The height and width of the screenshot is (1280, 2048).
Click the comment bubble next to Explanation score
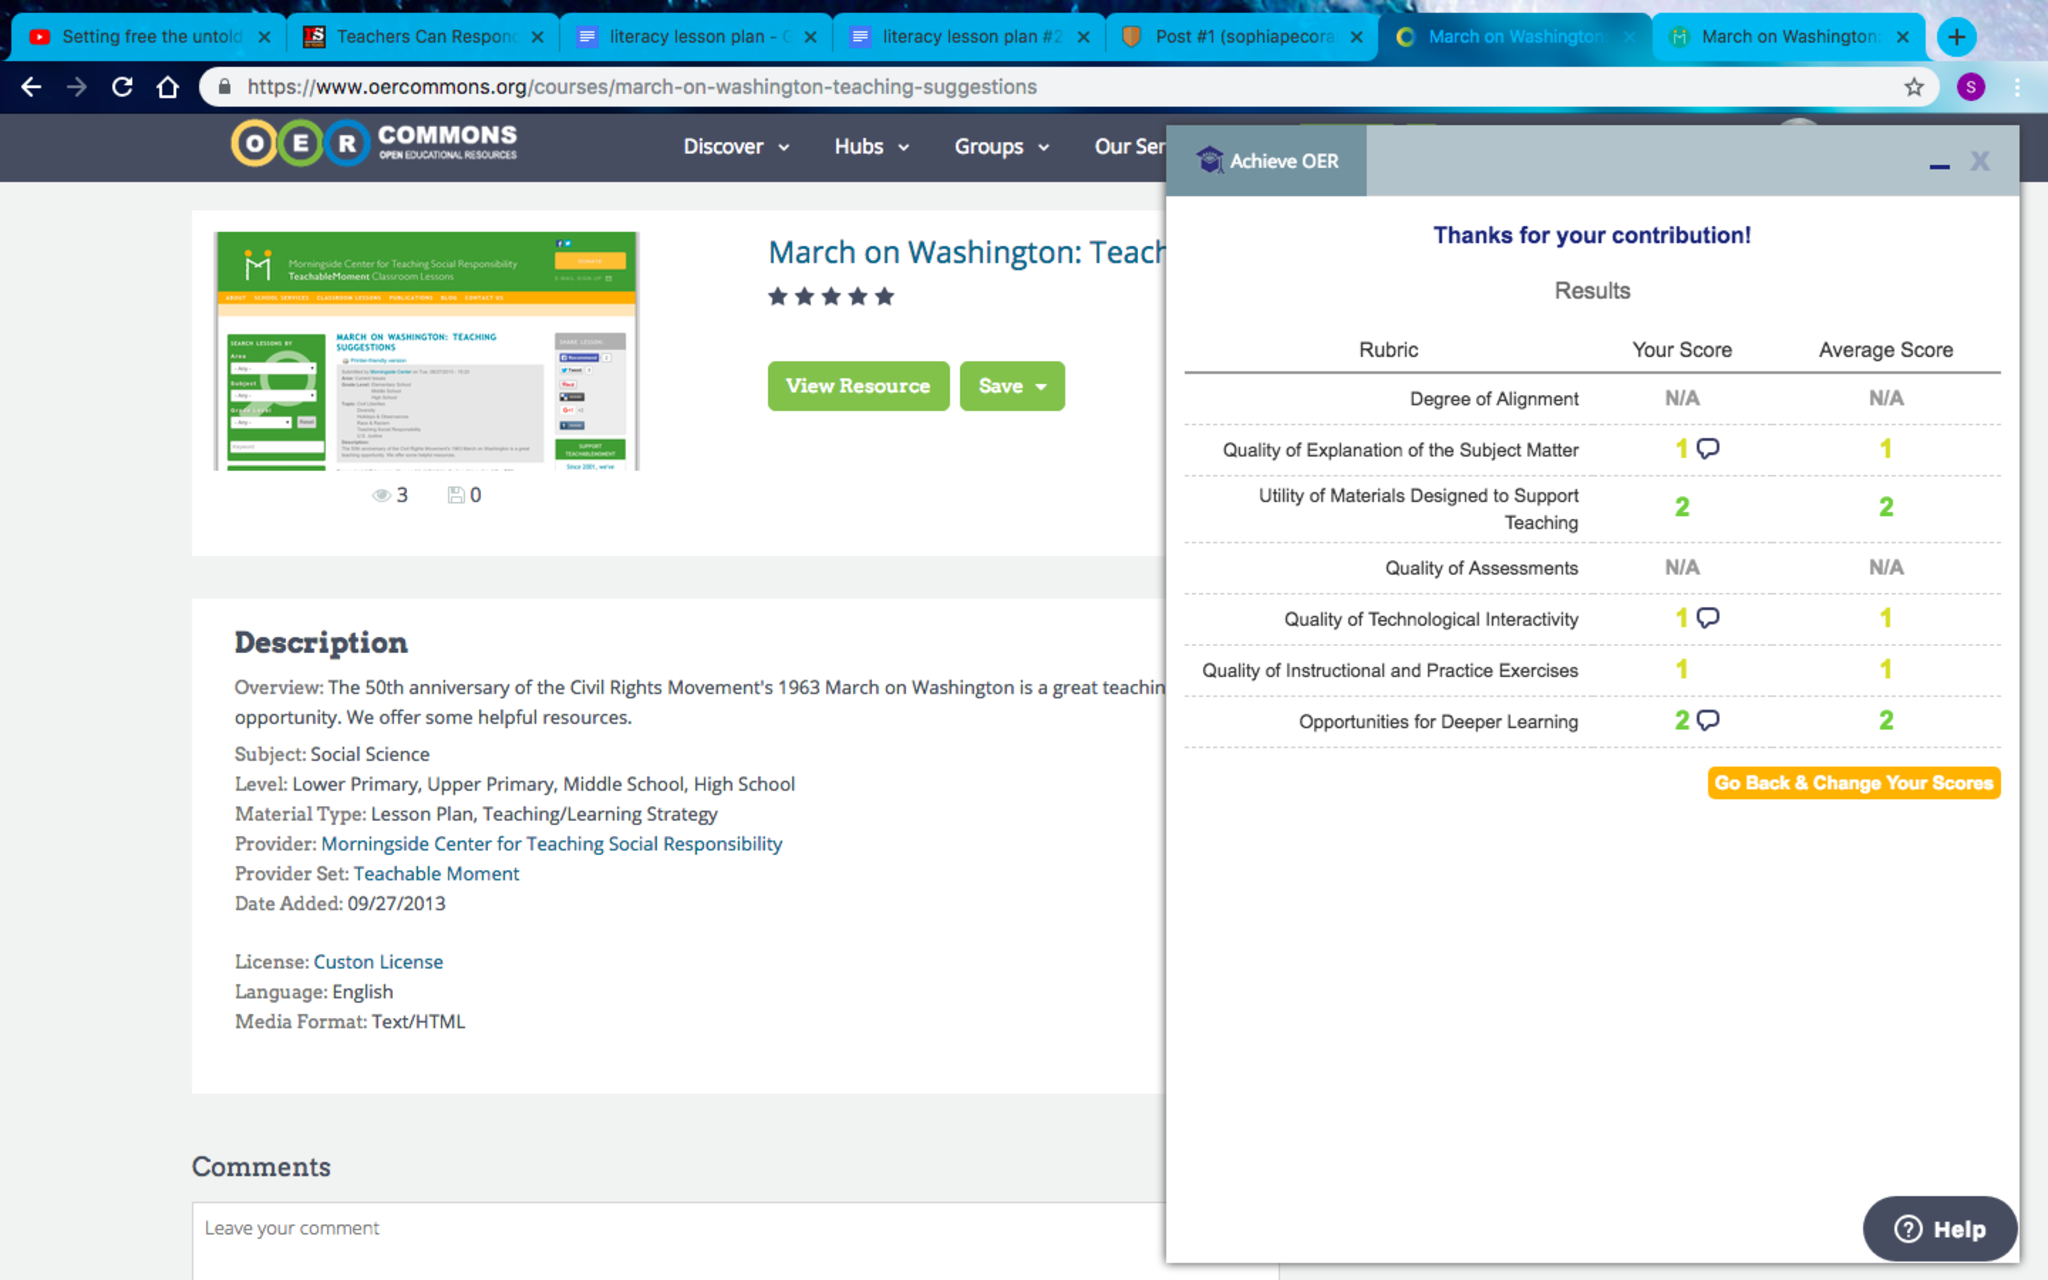coord(1708,448)
